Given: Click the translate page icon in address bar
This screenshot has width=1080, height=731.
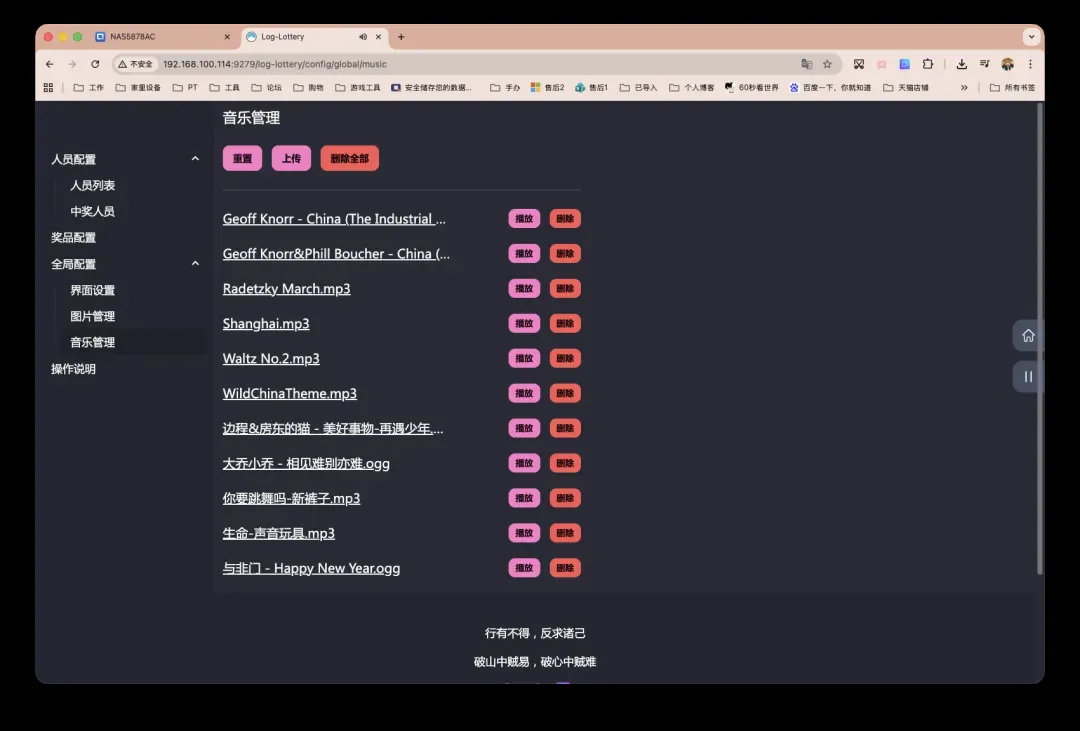Looking at the screenshot, I should [806, 64].
